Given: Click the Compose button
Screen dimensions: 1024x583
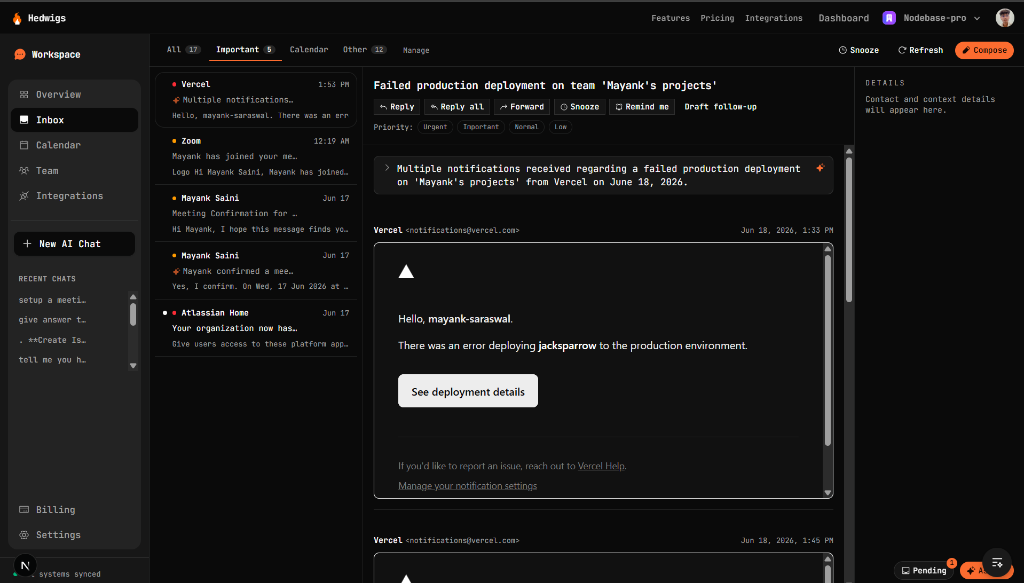Looking at the screenshot, I should (x=984, y=50).
